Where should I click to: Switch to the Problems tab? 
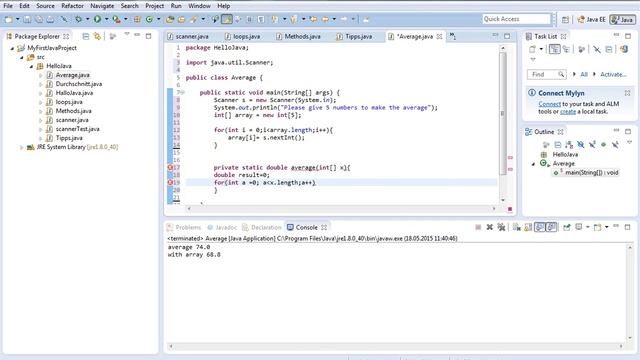point(184,227)
